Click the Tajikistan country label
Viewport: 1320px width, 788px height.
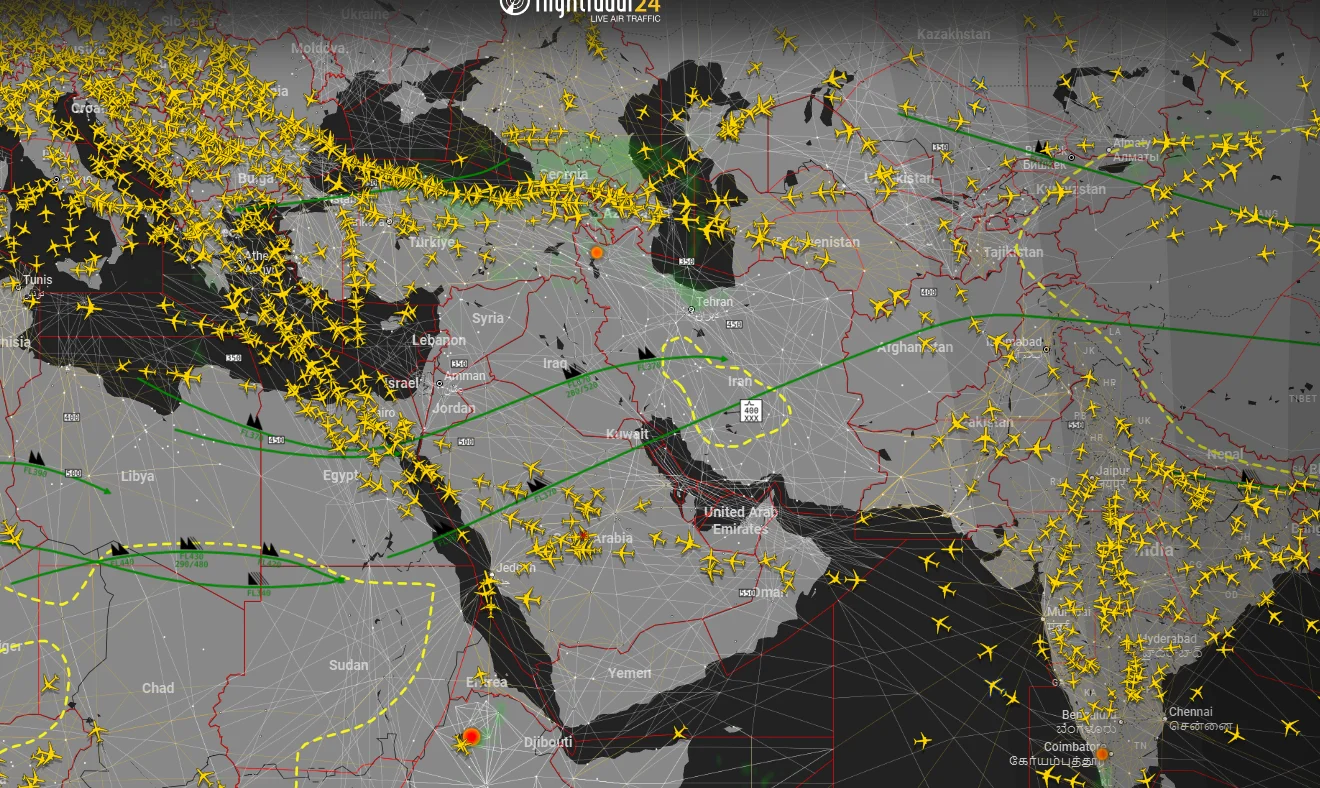1013,253
